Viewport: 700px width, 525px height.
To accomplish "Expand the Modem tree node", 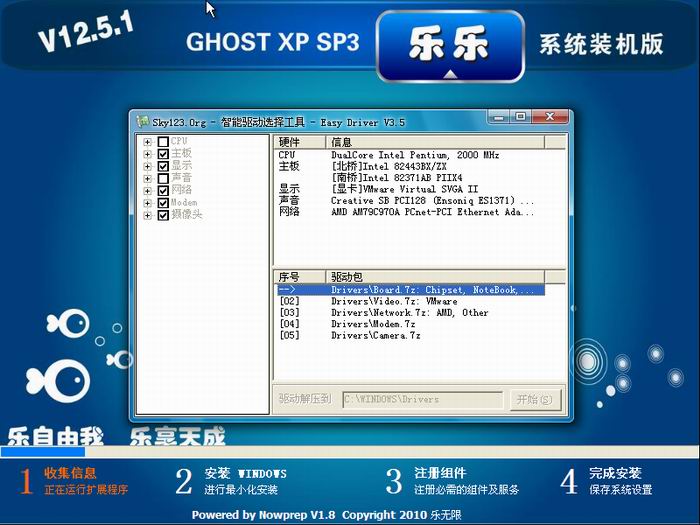I will (x=147, y=203).
